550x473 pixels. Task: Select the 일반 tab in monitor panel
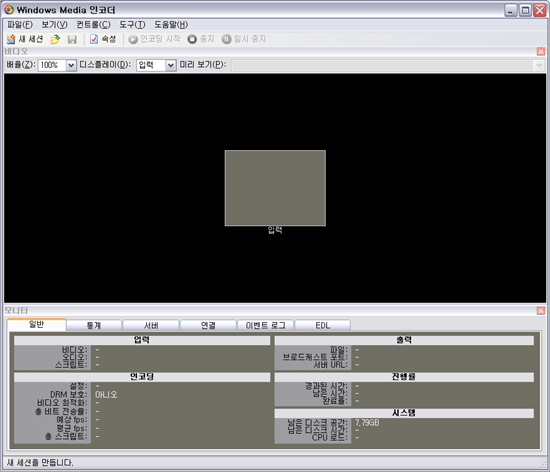coord(36,325)
